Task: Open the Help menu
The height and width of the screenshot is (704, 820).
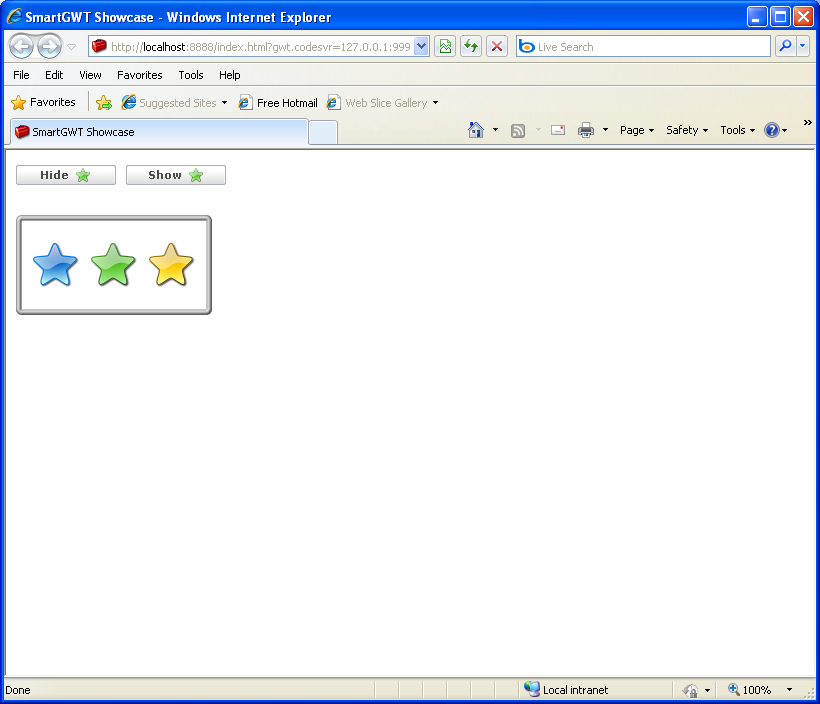Action: (x=230, y=75)
